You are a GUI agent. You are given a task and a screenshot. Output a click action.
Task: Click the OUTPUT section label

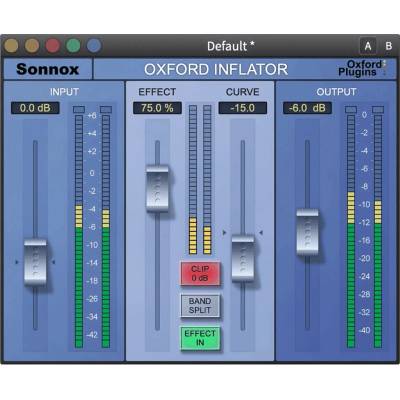tap(336, 92)
